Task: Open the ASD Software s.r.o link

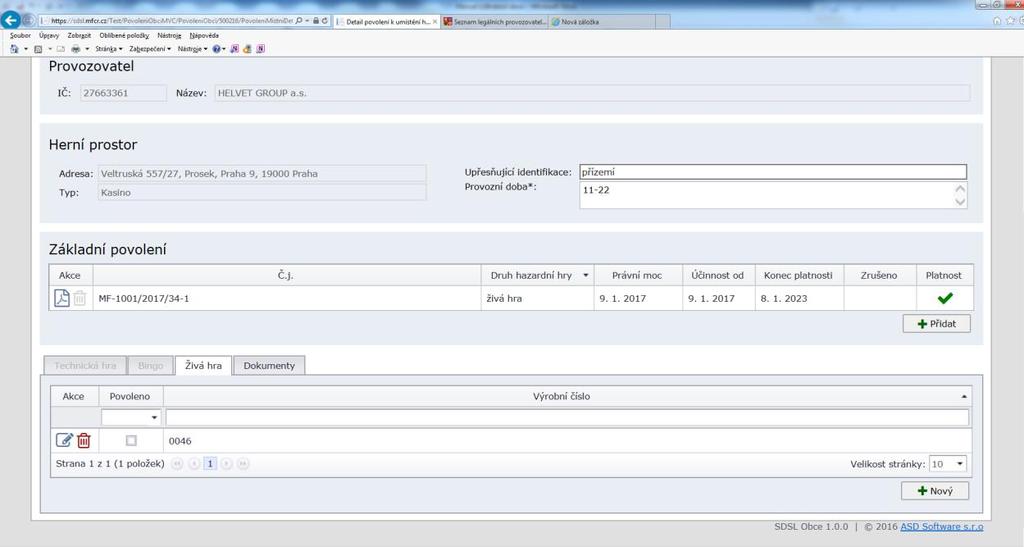Action: 941,527
